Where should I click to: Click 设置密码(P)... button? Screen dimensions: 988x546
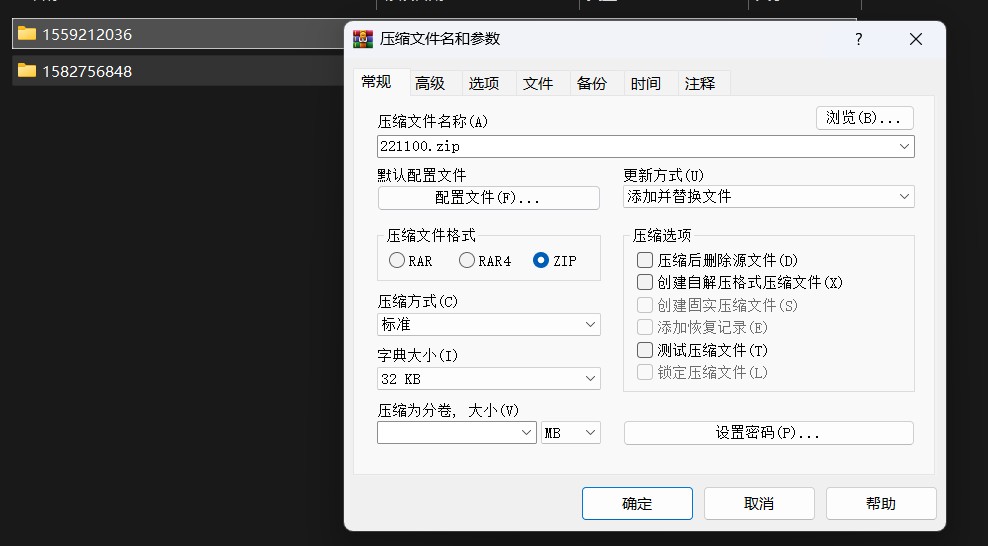tap(769, 433)
